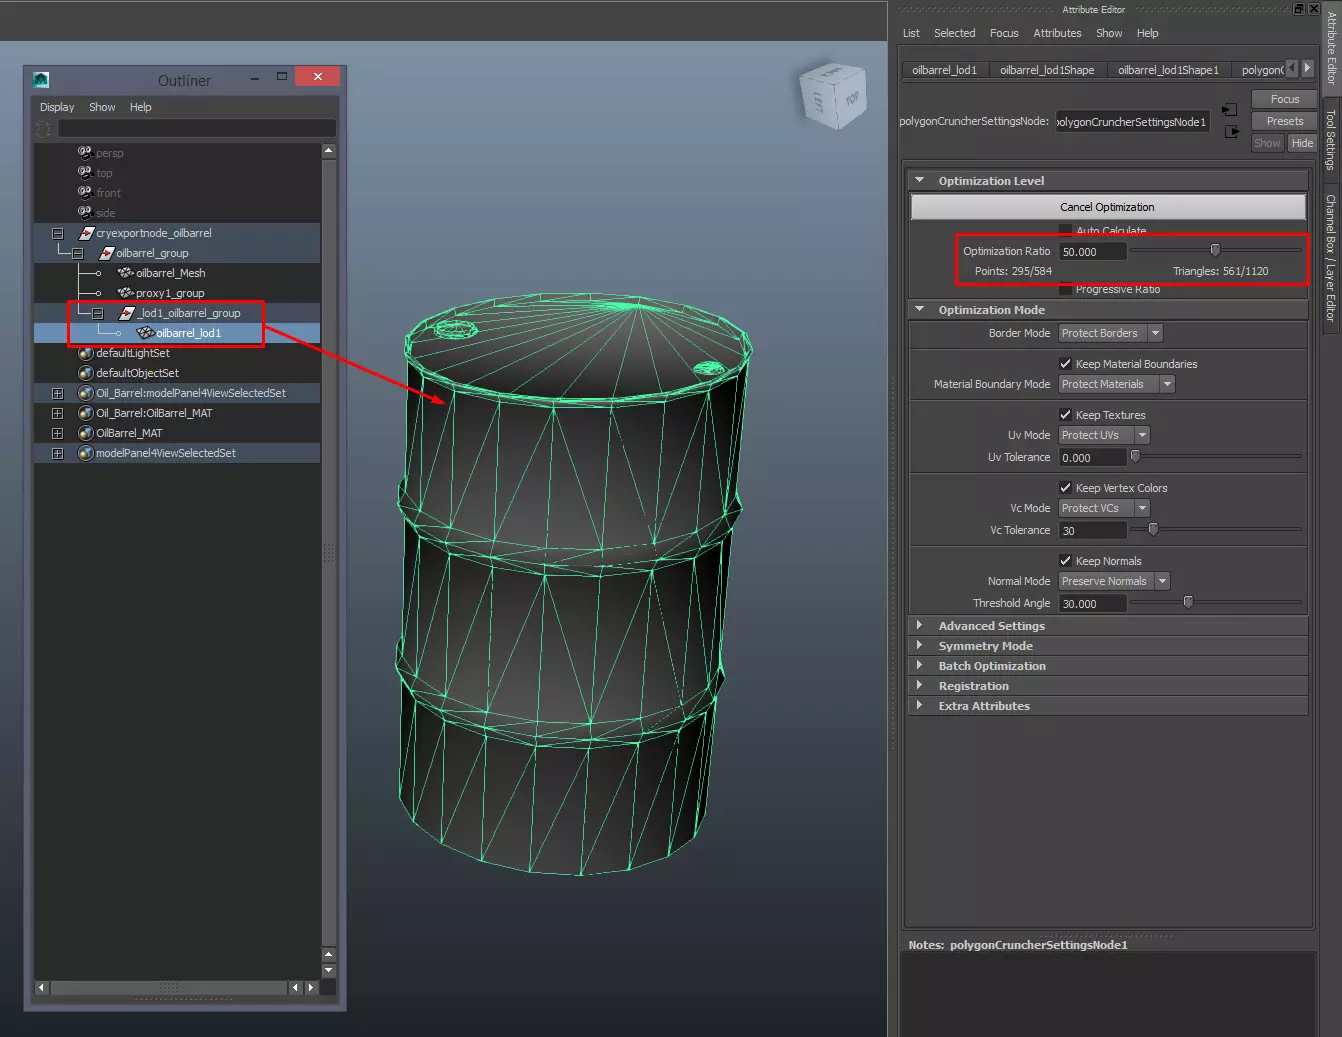Click the OilBarrel_MAT set icon

86,433
